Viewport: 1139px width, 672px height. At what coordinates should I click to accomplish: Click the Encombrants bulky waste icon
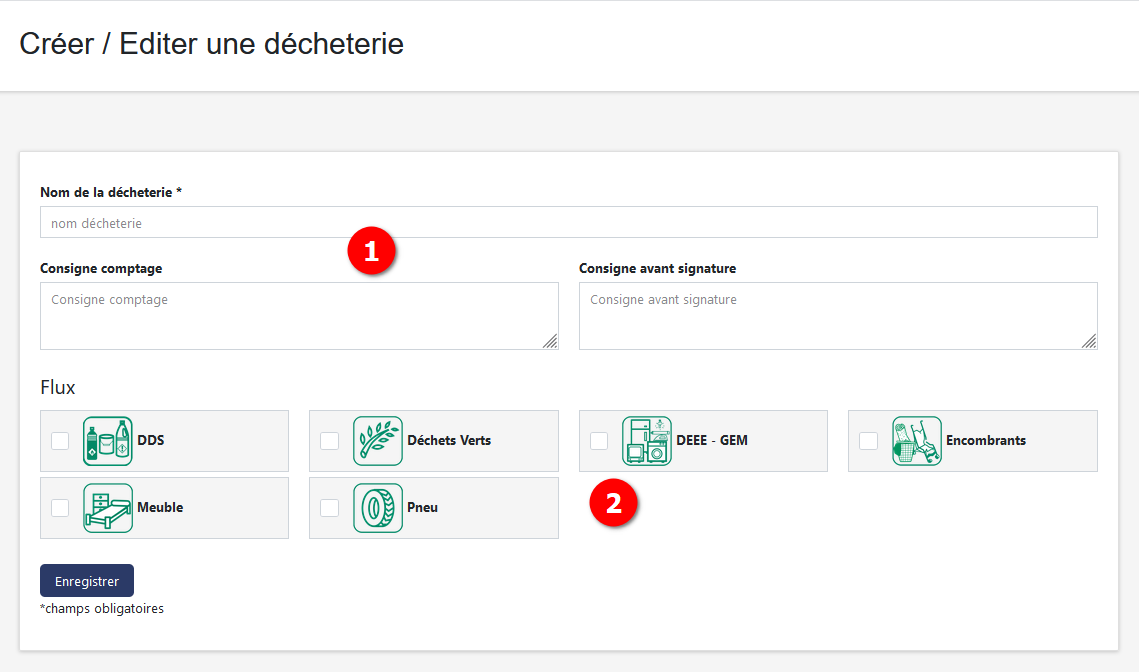point(917,440)
